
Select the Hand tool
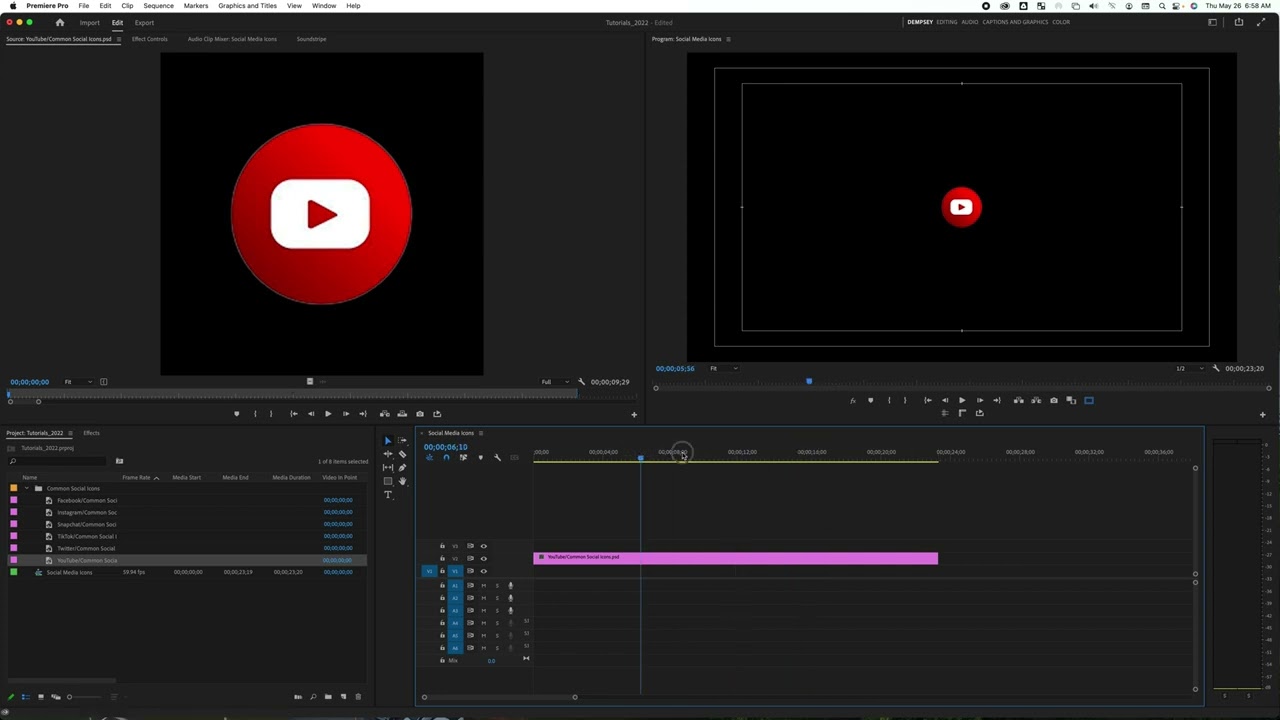click(x=402, y=481)
